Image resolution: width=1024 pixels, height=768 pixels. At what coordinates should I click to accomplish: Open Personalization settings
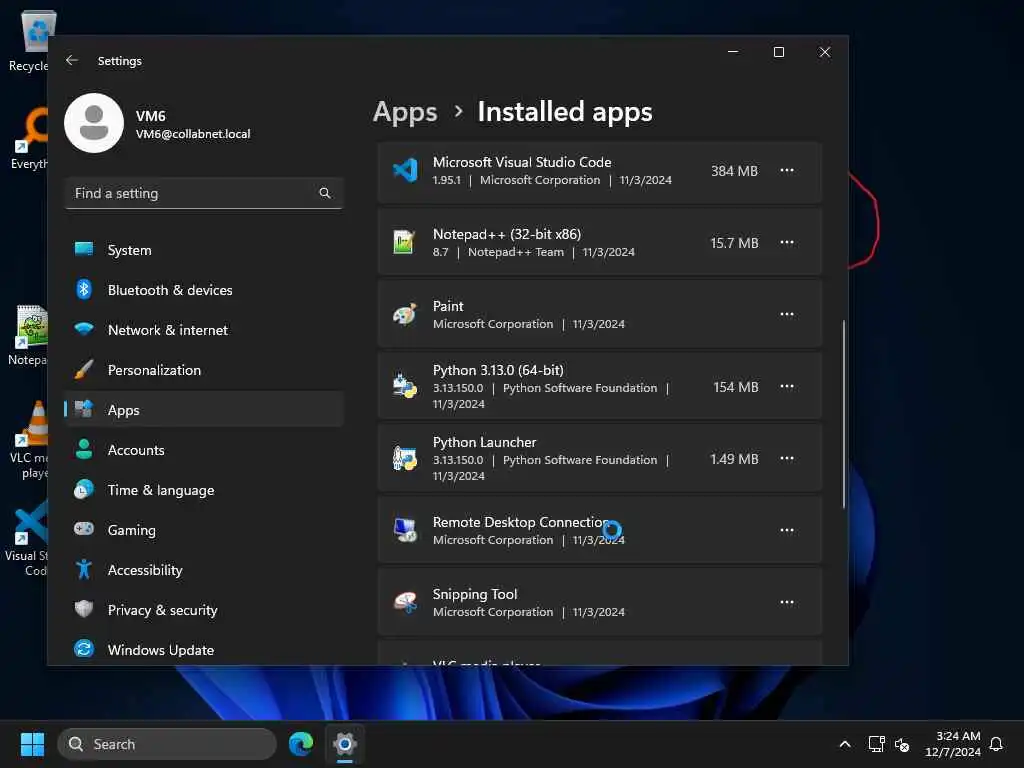point(204,370)
